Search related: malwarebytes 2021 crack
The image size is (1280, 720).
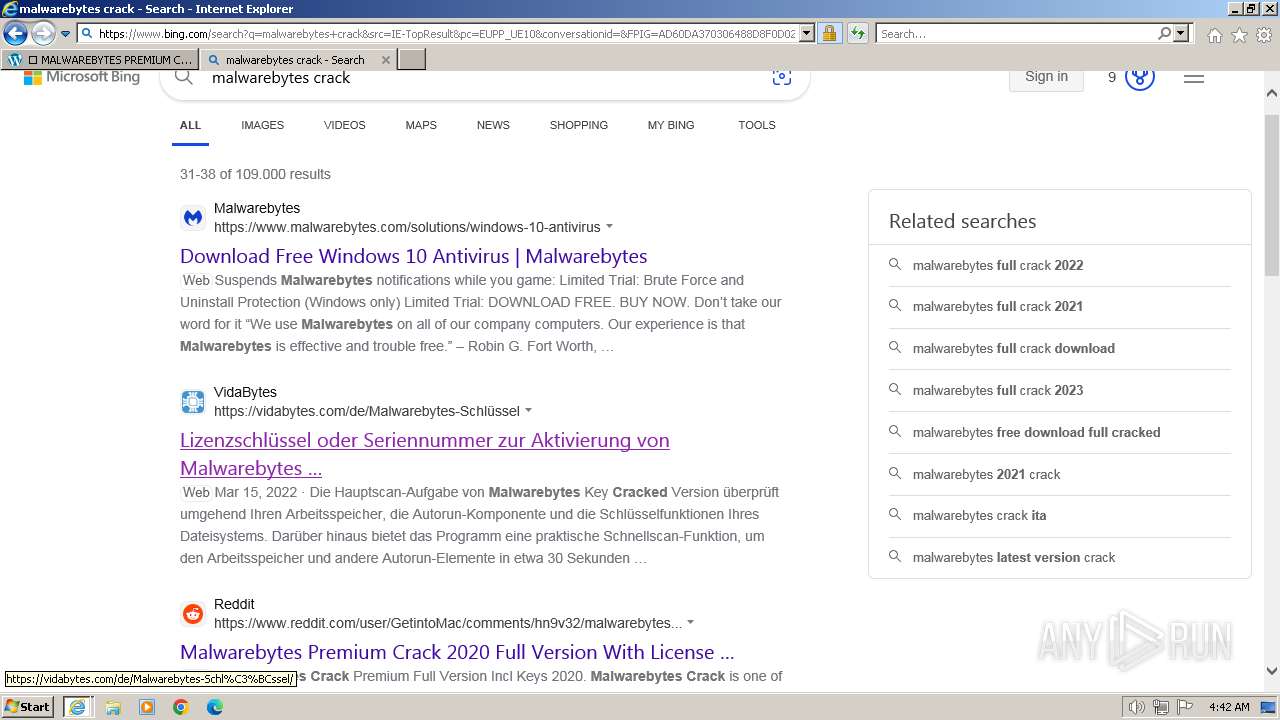[1060, 474]
